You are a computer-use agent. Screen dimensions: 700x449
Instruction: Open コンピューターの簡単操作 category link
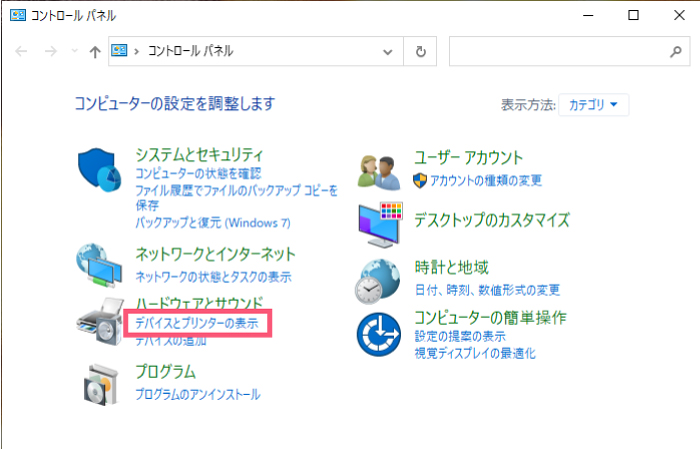click(x=490, y=317)
